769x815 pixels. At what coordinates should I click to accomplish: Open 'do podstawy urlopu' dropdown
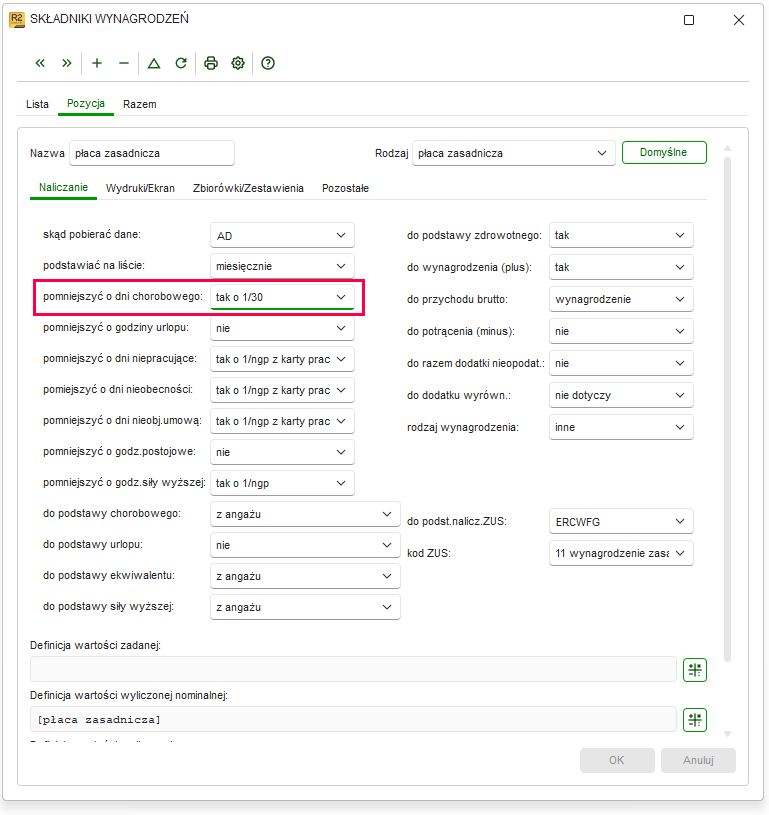(x=305, y=545)
